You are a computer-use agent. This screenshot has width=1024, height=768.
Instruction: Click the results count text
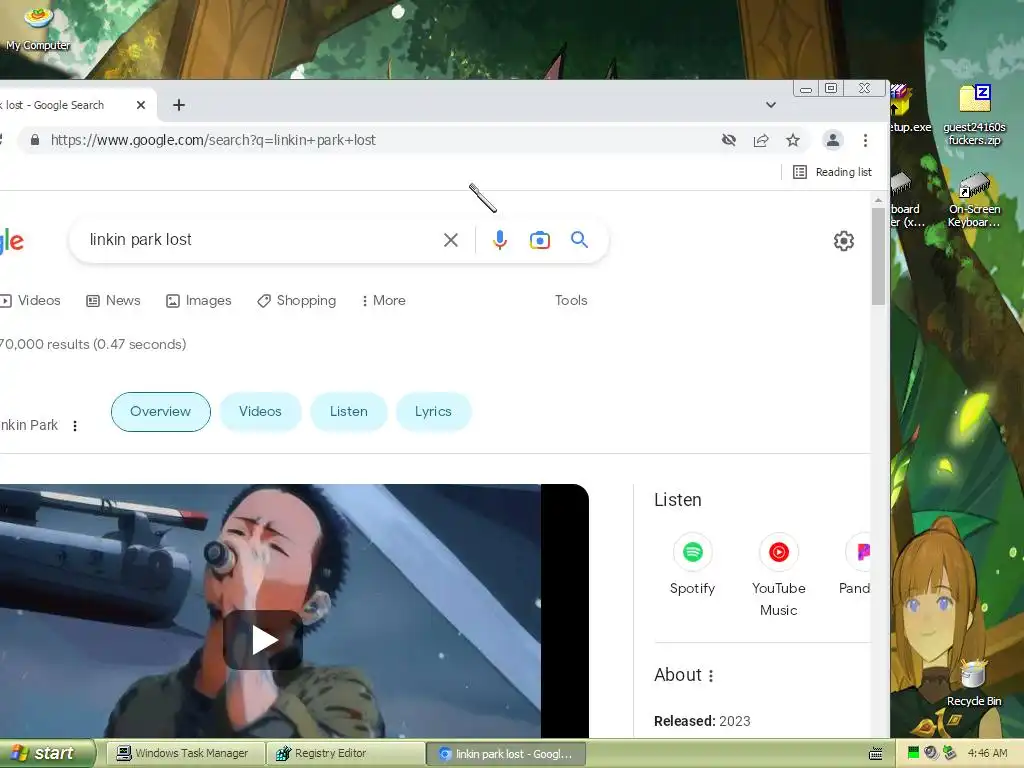[93, 344]
